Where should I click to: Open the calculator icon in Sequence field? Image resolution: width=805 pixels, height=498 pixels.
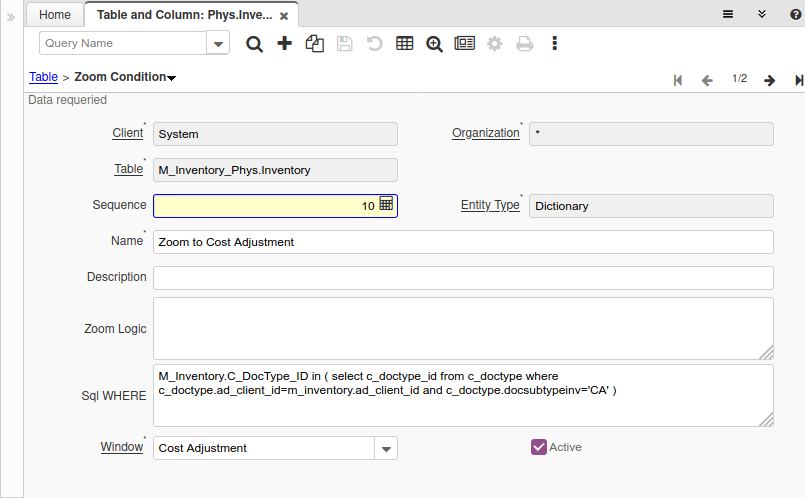(387, 205)
